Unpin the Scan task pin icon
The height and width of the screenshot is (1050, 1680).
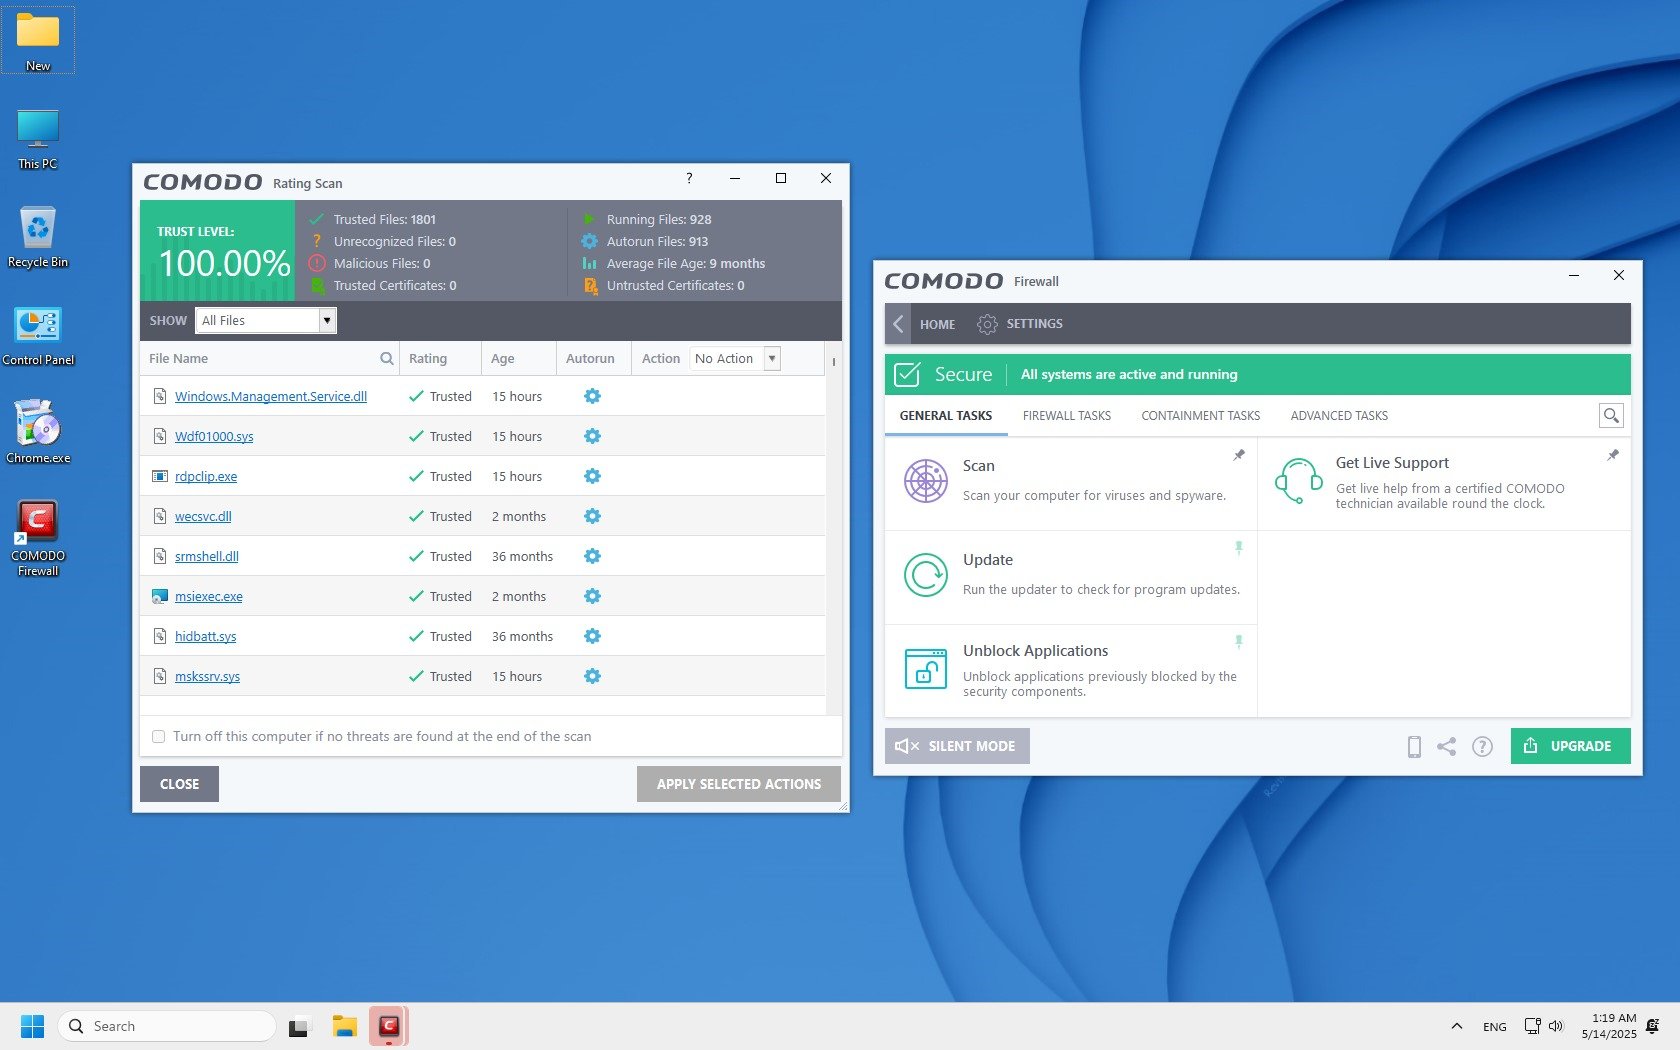click(x=1239, y=455)
